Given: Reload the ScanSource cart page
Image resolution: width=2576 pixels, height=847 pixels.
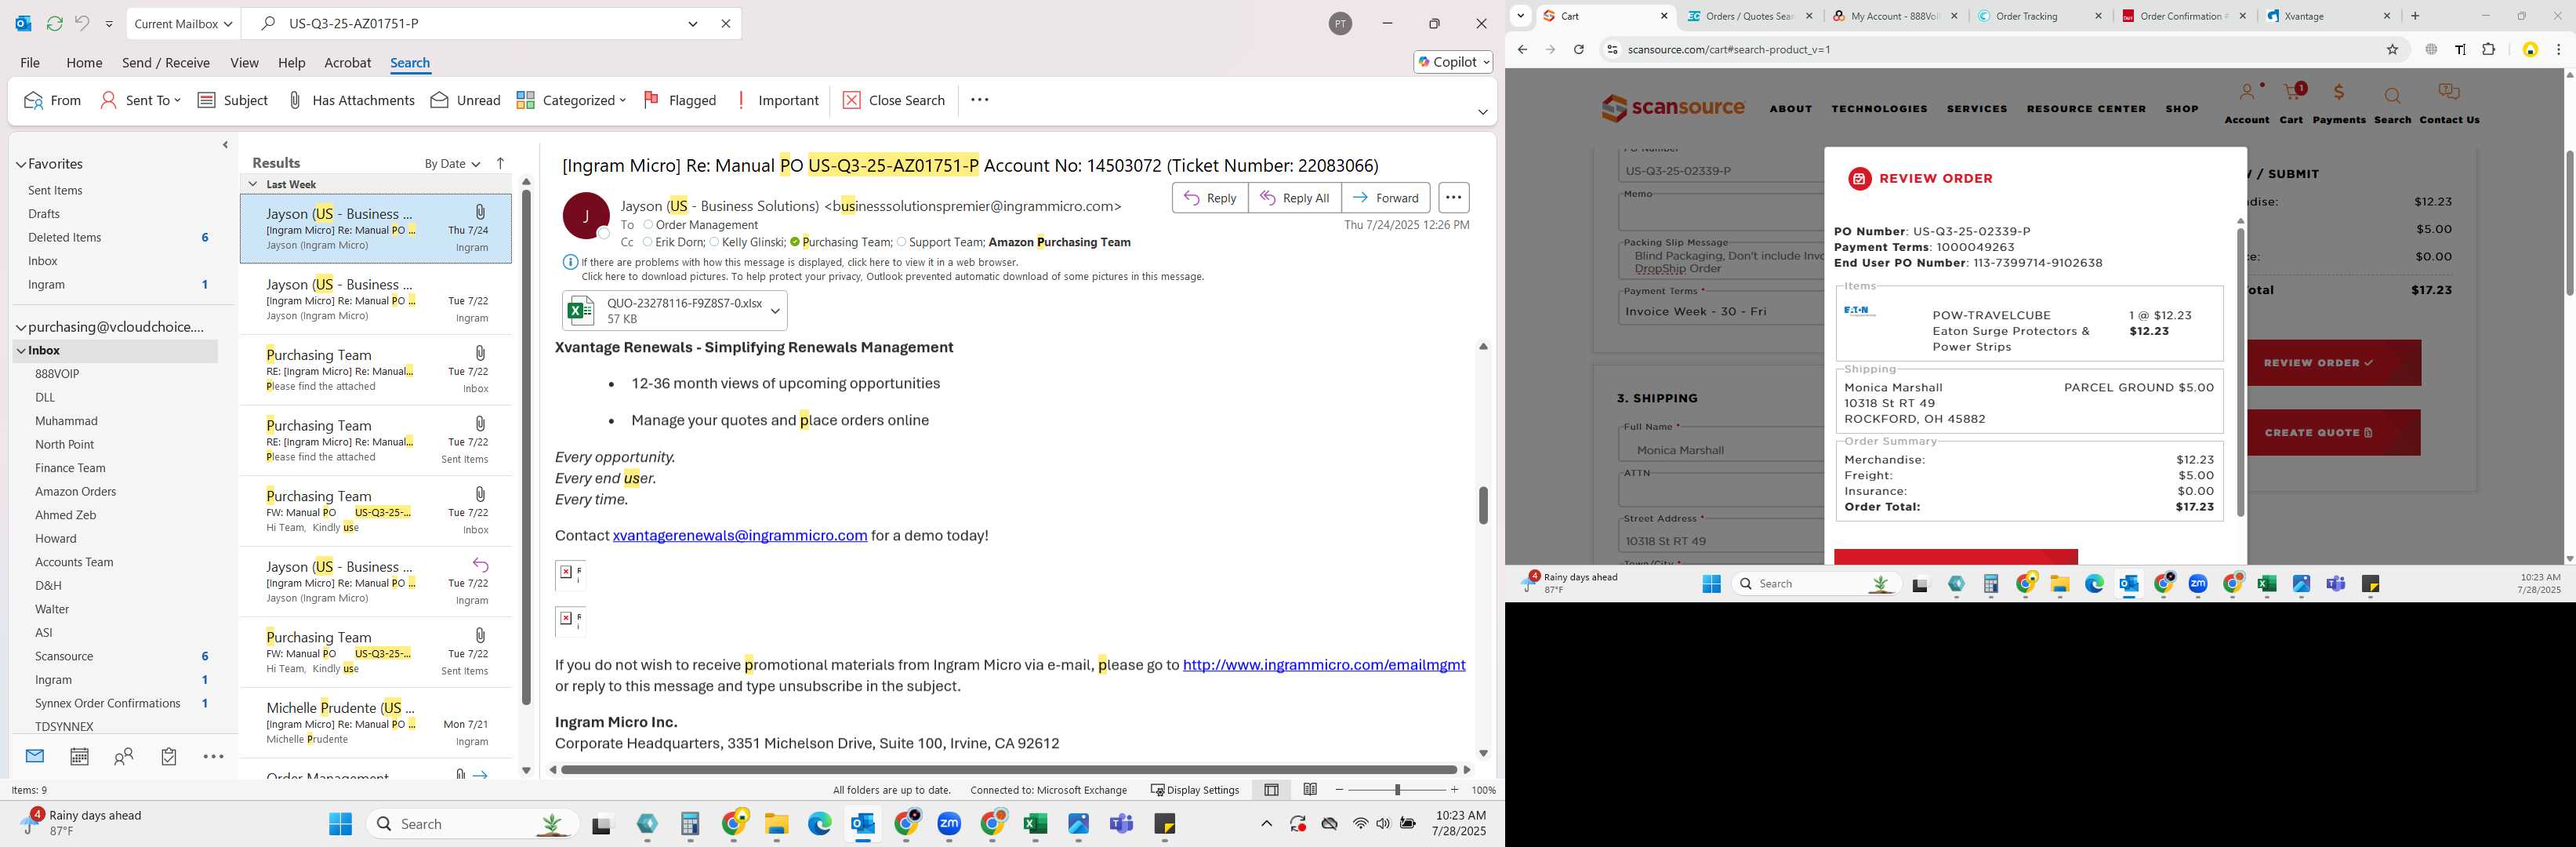Looking at the screenshot, I should click(1578, 49).
